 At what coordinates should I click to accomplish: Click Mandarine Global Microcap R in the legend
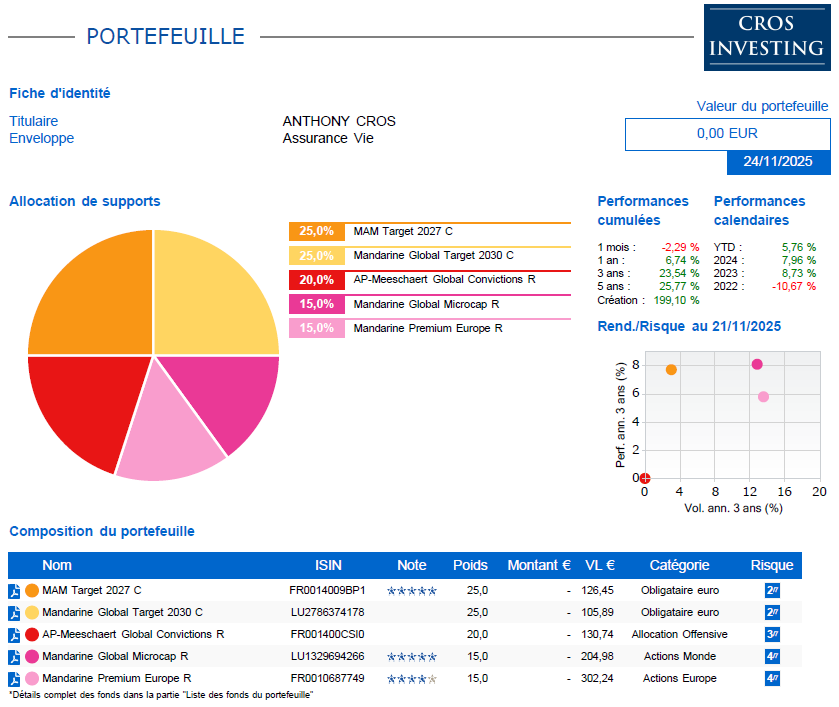[x=426, y=304]
